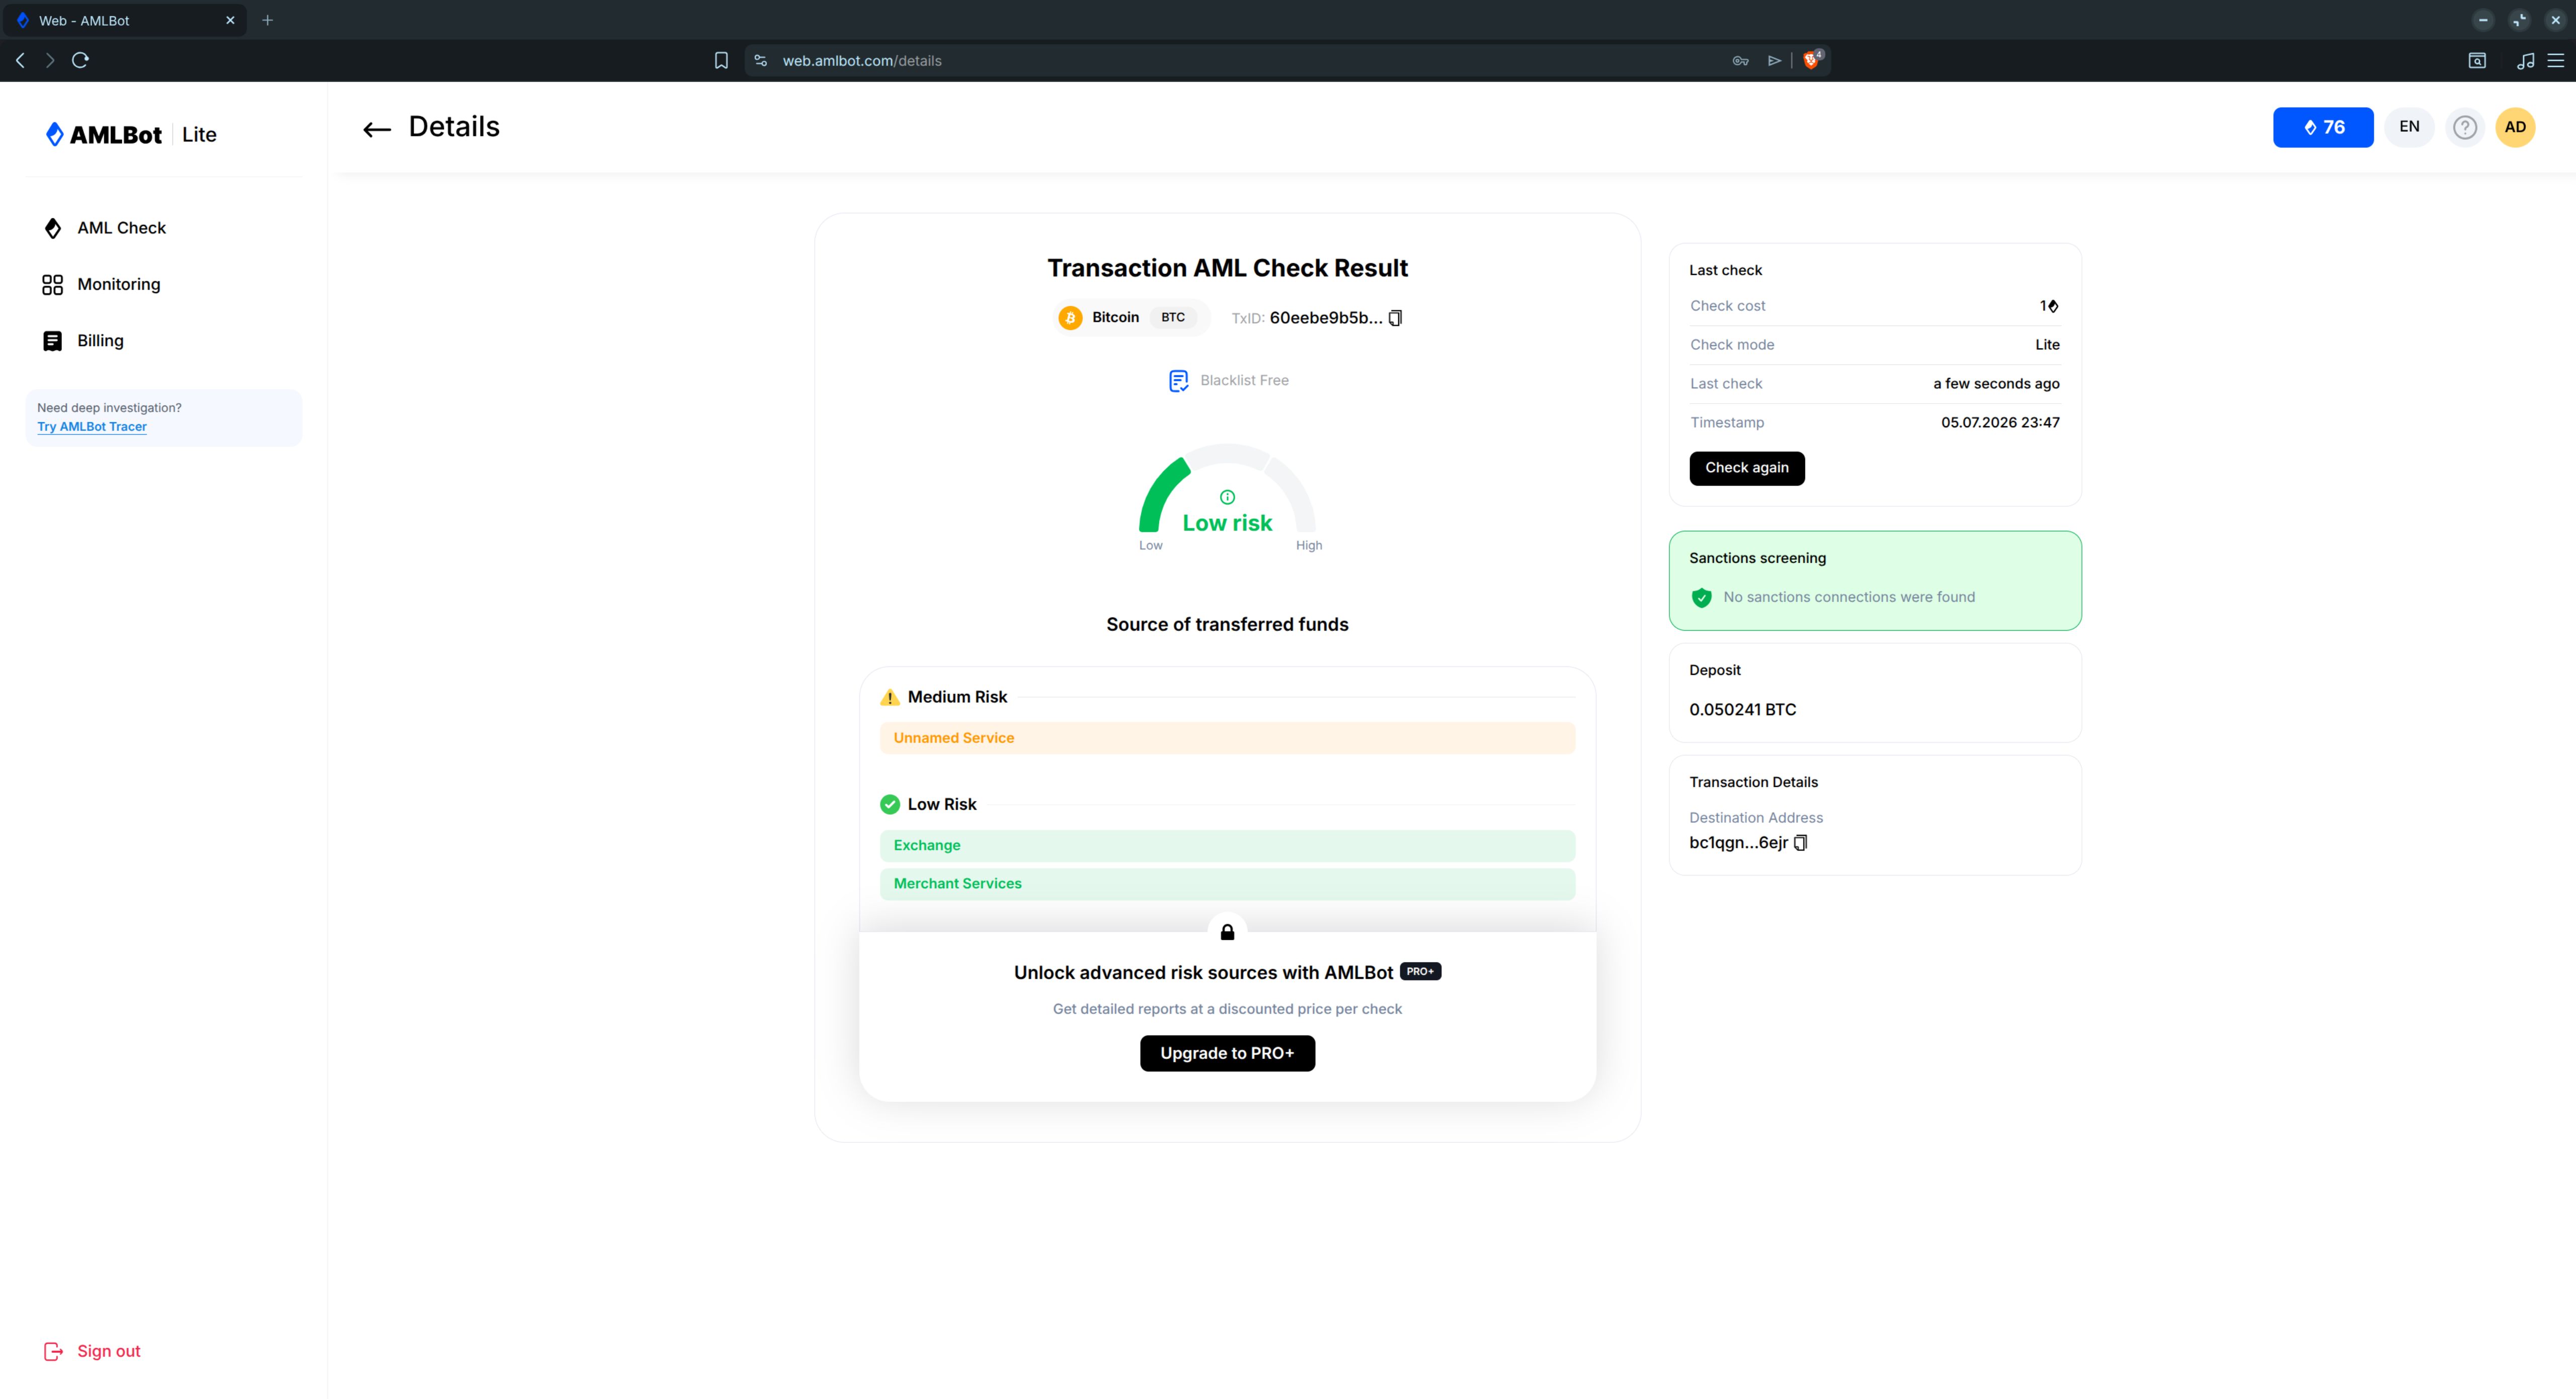The width and height of the screenshot is (2576, 1399).
Task: Click the Merchant Services row
Action: click(x=1227, y=884)
